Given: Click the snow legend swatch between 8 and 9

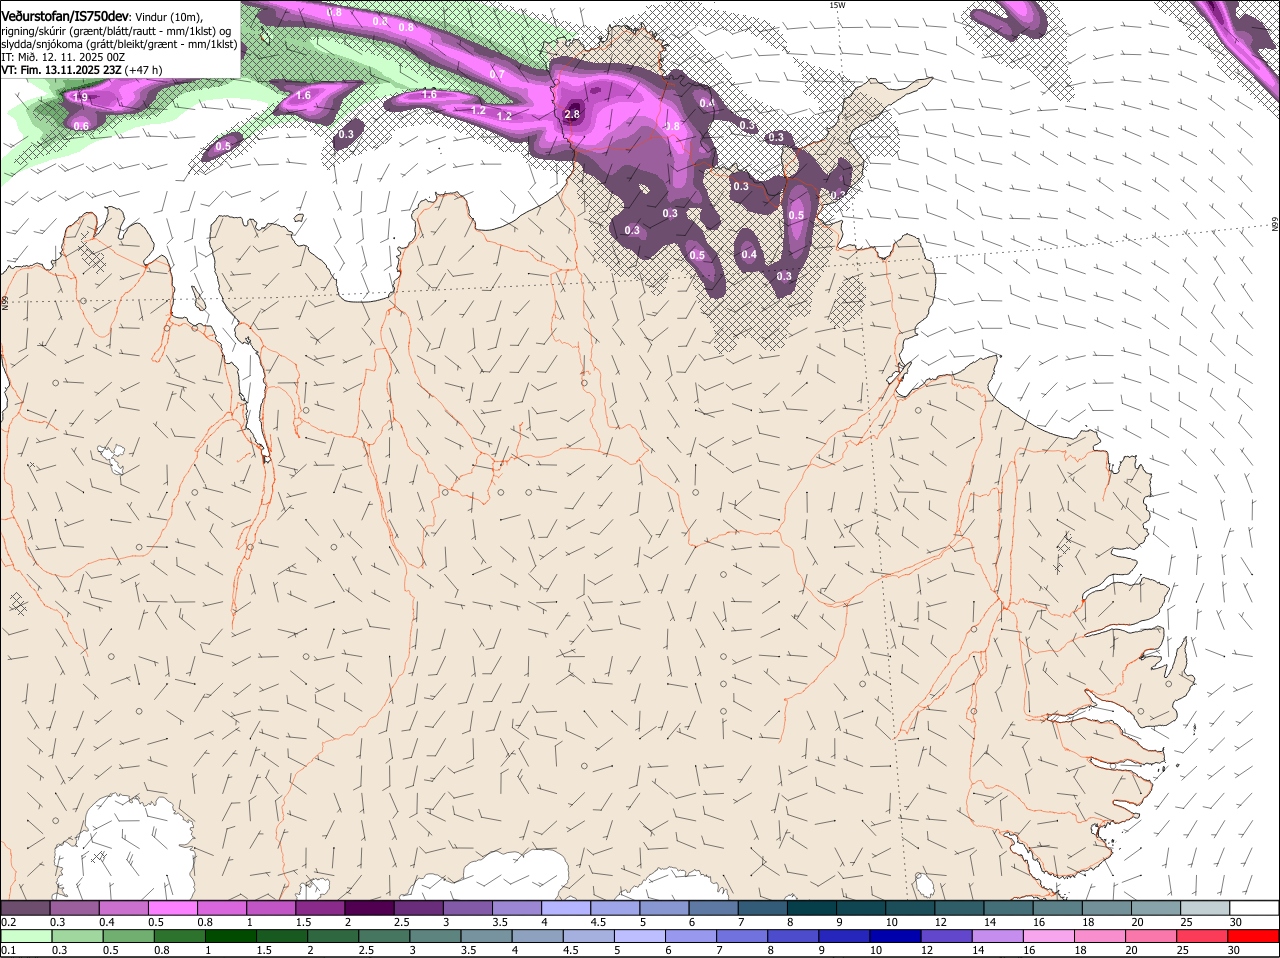Looking at the screenshot, I should click(x=813, y=907).
